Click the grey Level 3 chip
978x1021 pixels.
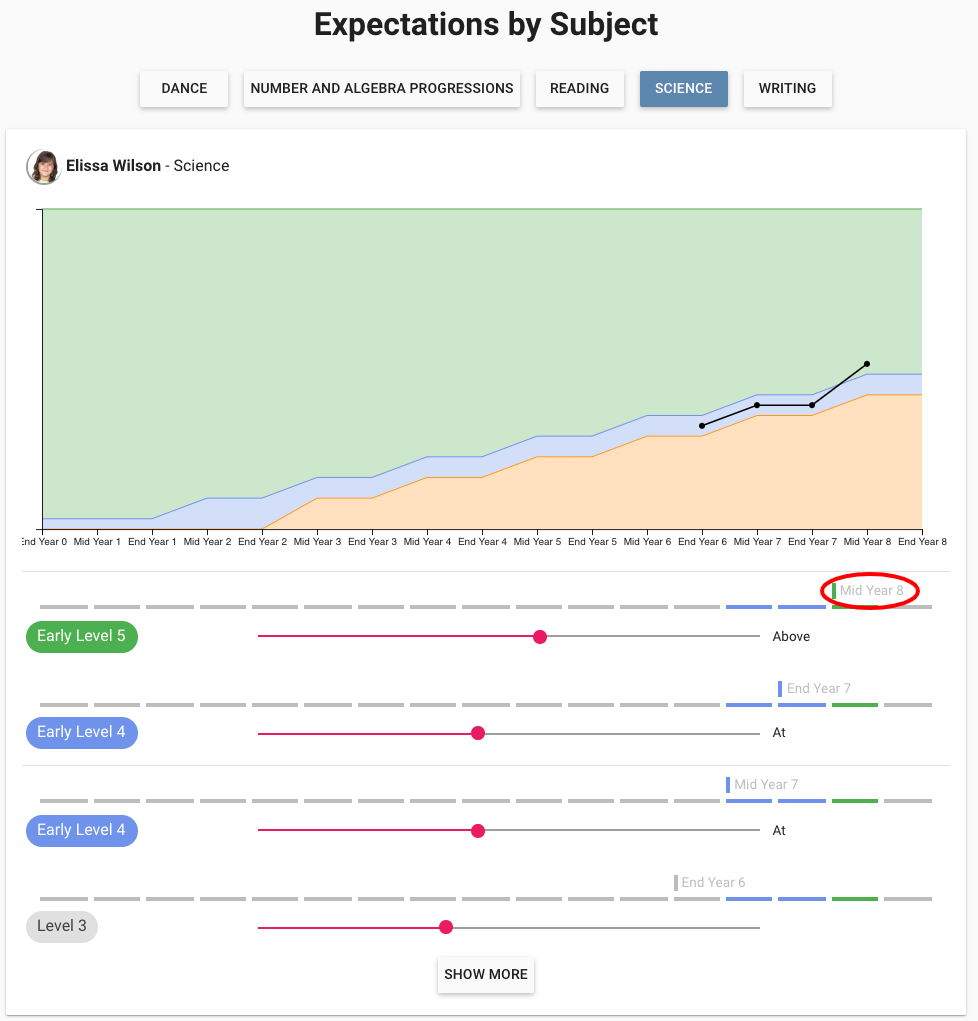coord(62,926)
